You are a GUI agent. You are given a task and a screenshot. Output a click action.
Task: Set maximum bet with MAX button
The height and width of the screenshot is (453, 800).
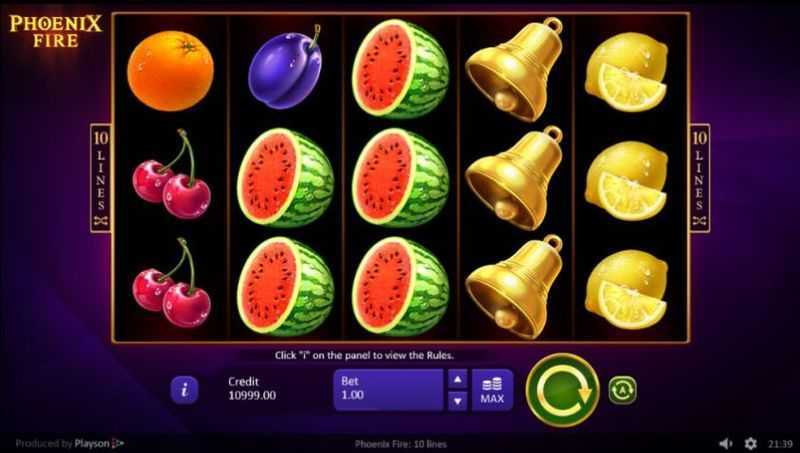tap(492, 390)
